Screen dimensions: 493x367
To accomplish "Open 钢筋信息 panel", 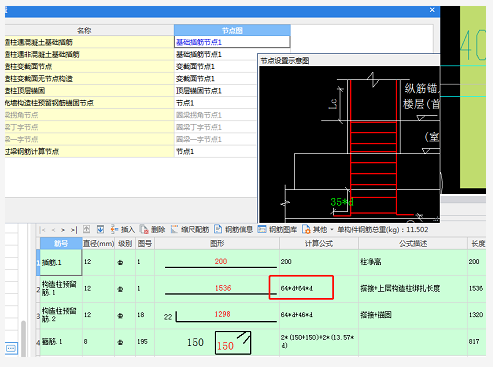I will point(233,229).
